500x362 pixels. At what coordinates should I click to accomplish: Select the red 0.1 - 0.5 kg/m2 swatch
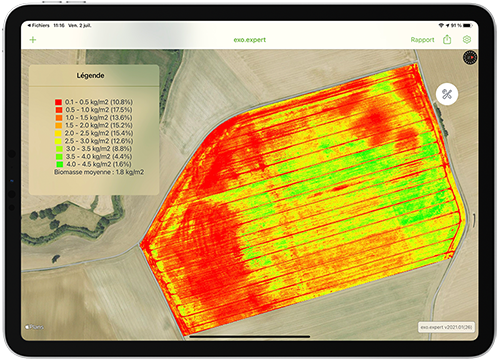59,102
